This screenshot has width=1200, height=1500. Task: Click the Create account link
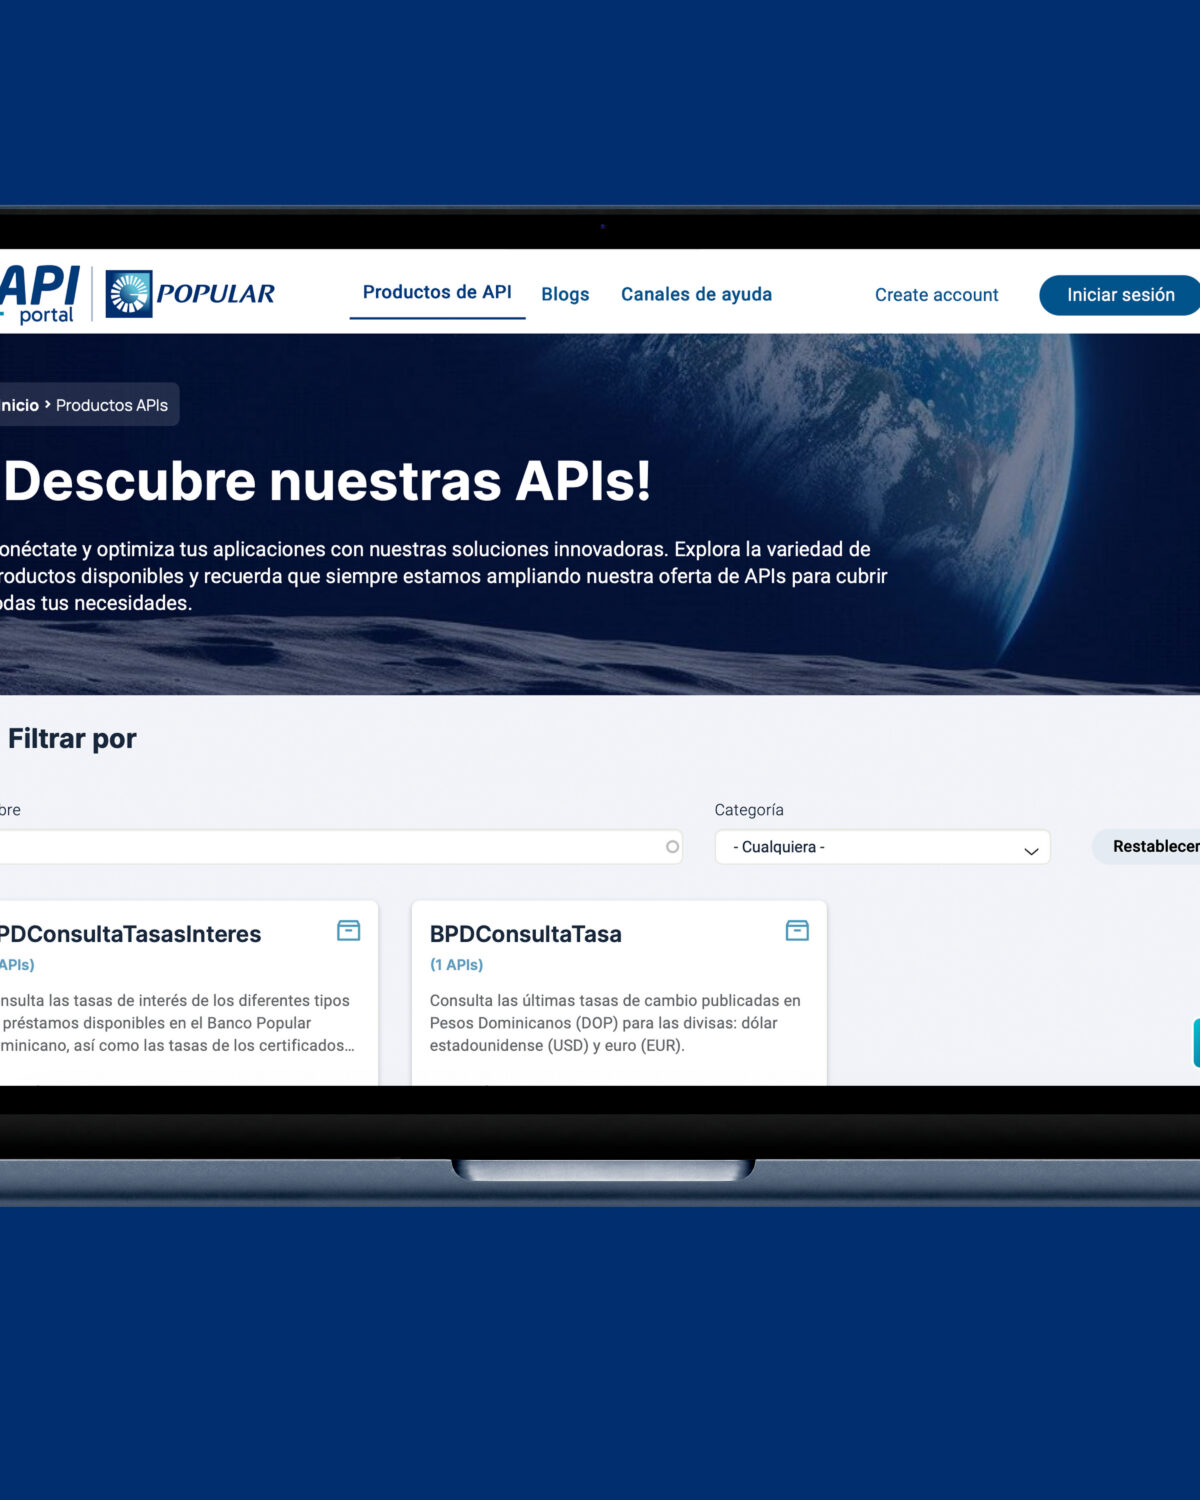pyautogui.click(x=936, y=295)
